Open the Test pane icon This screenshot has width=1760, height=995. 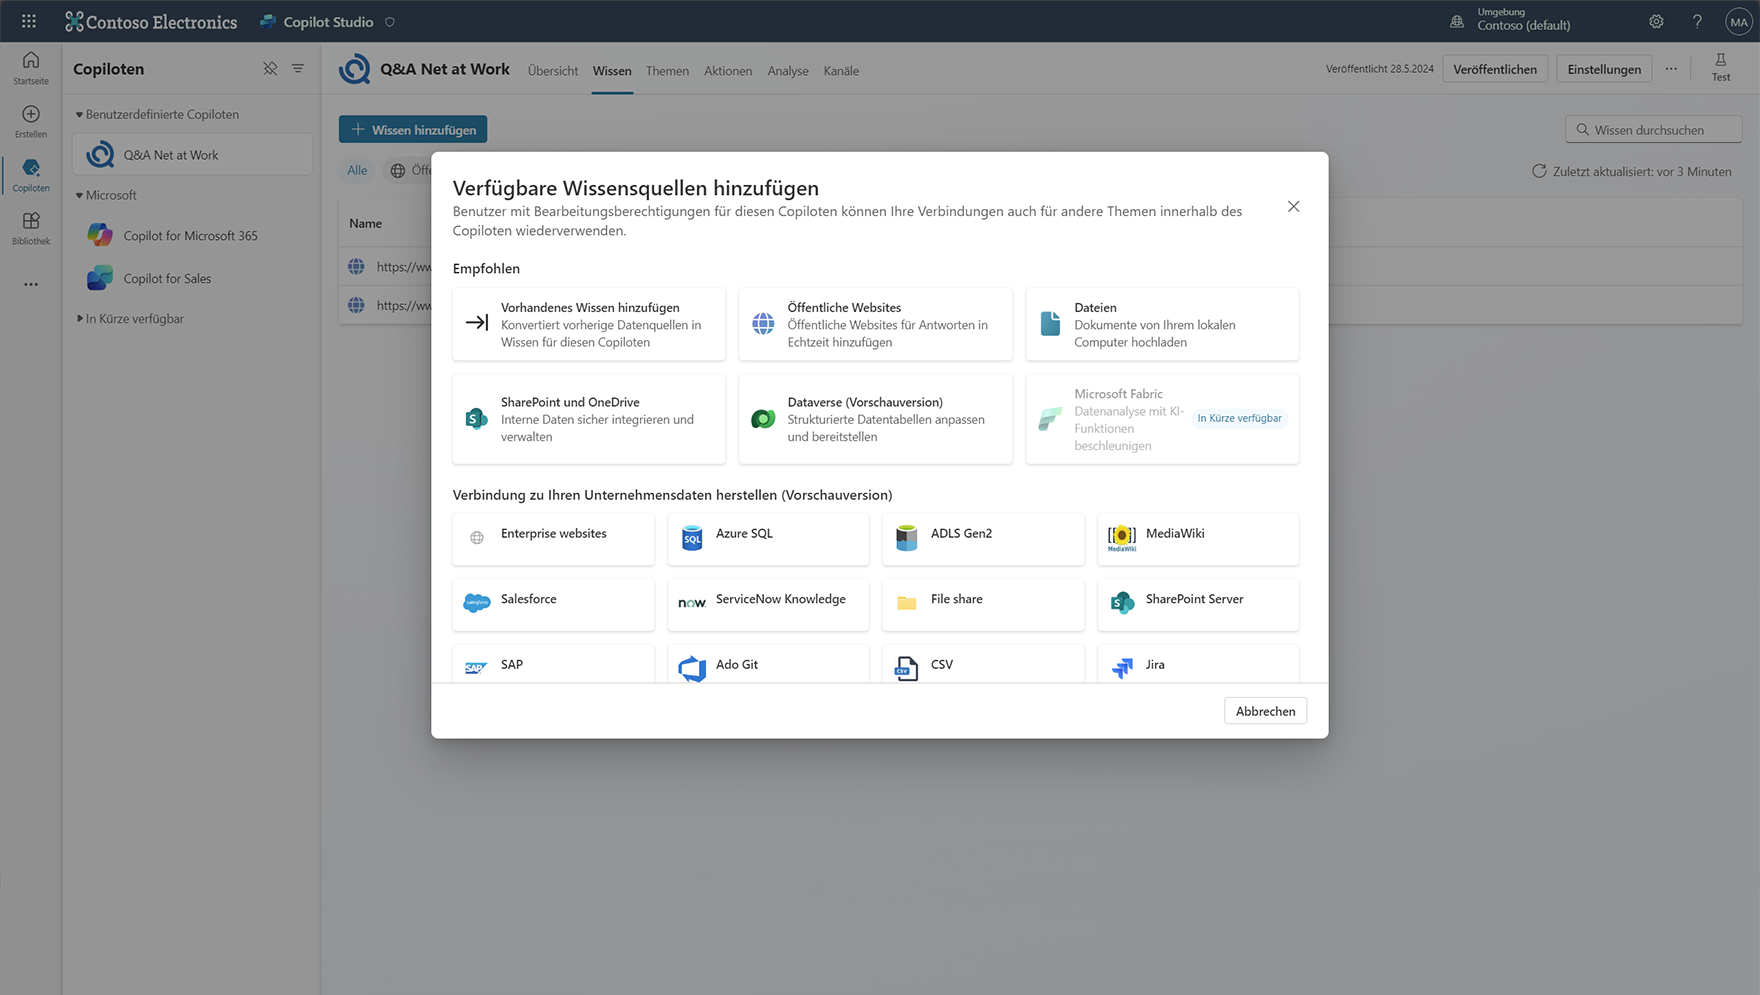point(1721,67)
